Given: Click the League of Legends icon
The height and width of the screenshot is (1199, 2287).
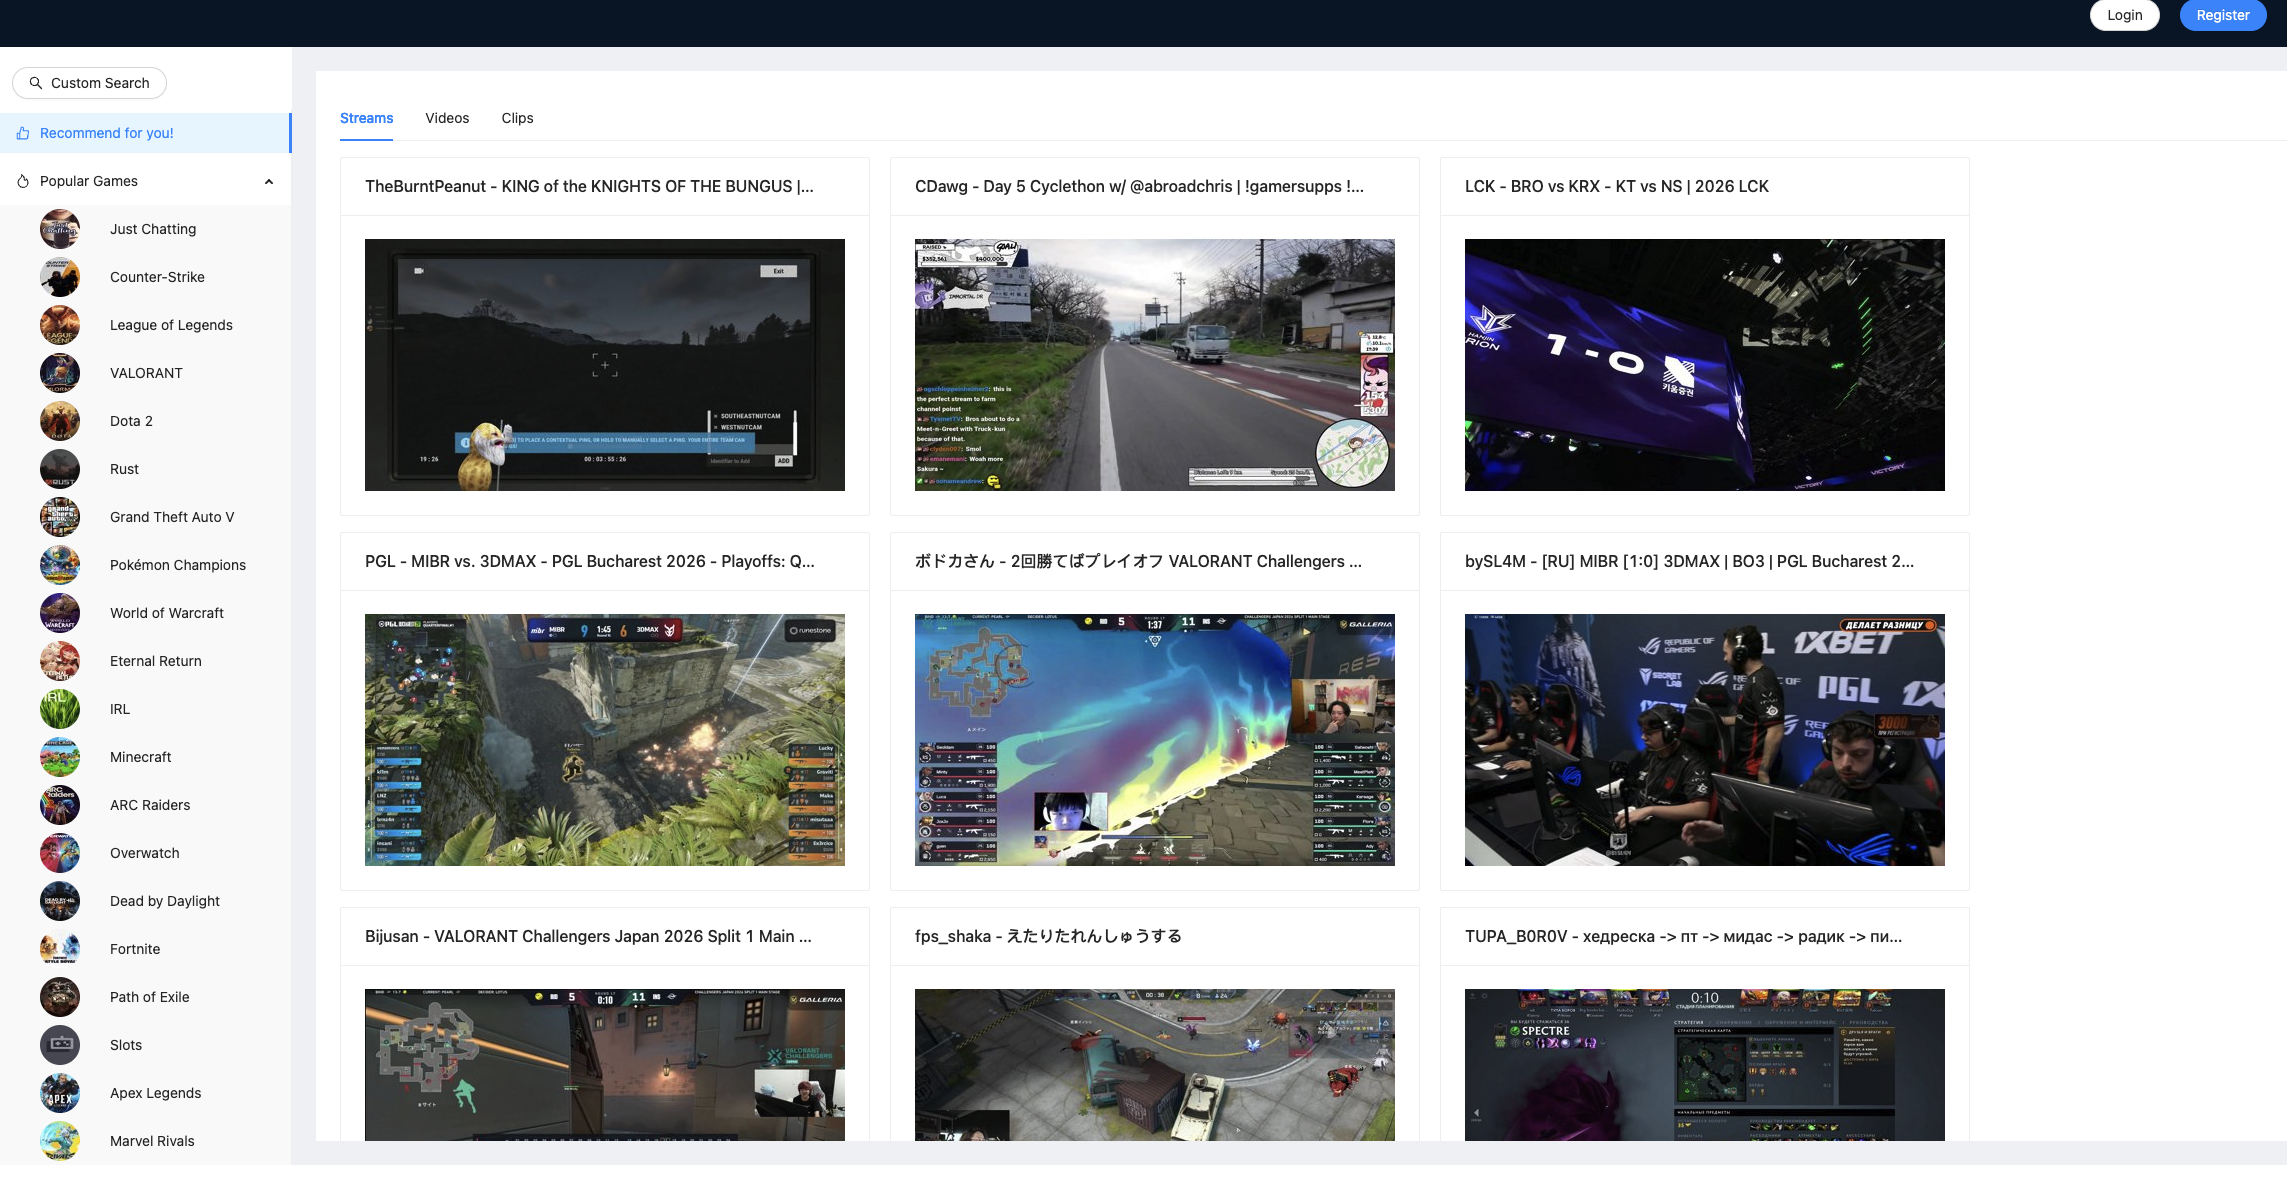Looking at the screenshot, I should pyautogui.click(x=60, y=325).
